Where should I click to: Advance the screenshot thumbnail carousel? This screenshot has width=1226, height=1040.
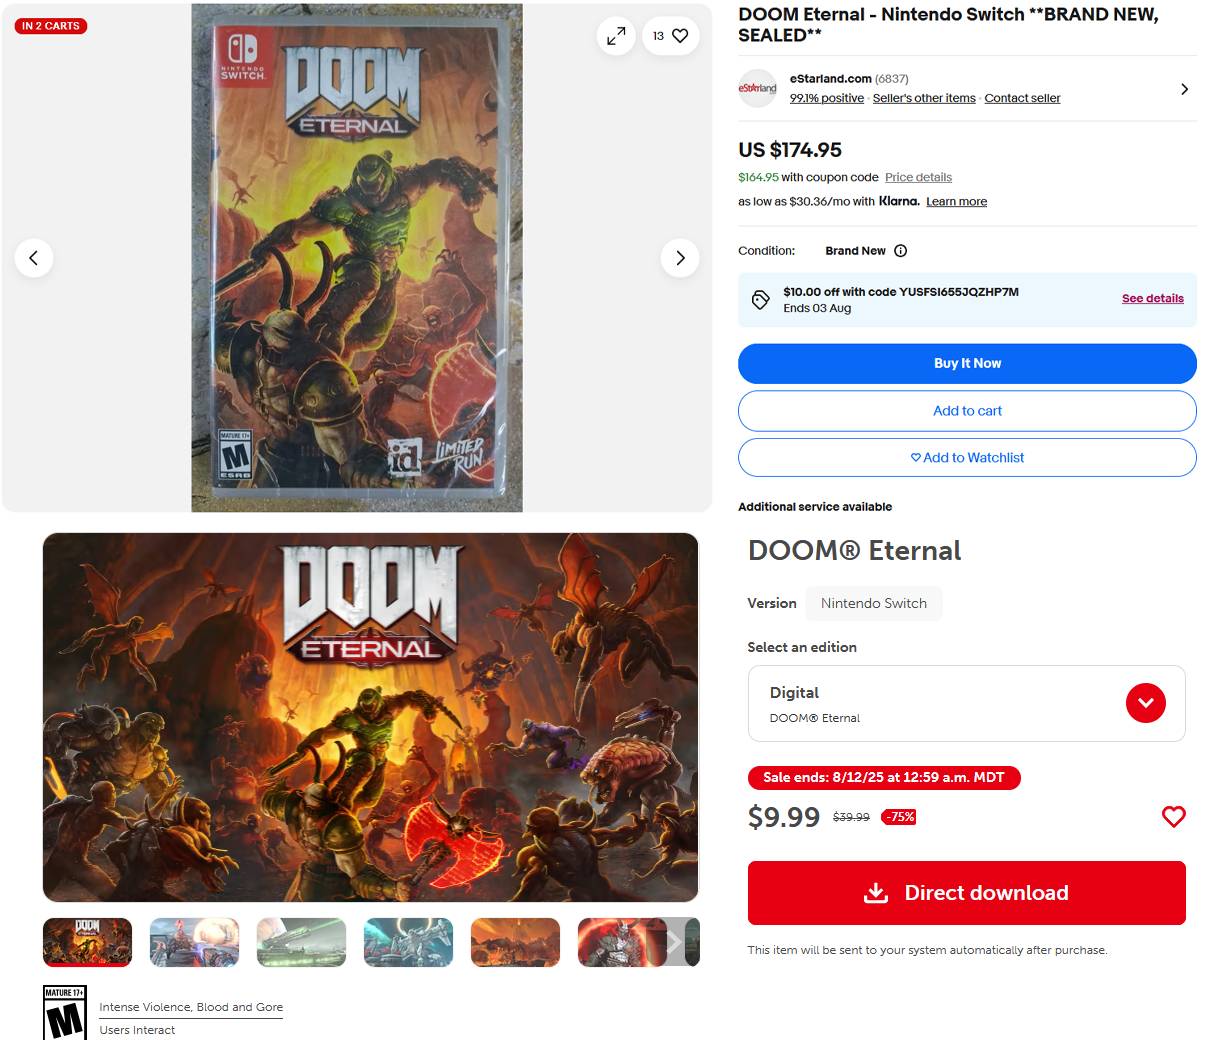(675, 942)
